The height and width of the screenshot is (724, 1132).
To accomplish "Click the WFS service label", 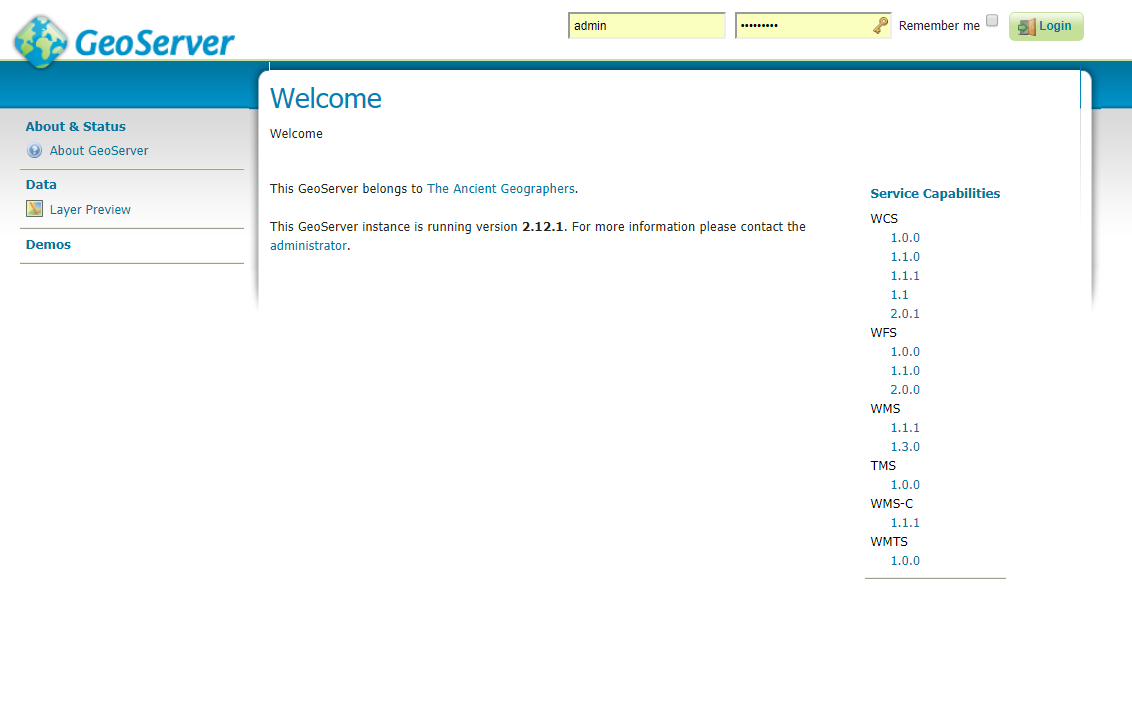I will click(x=883, y=333).
